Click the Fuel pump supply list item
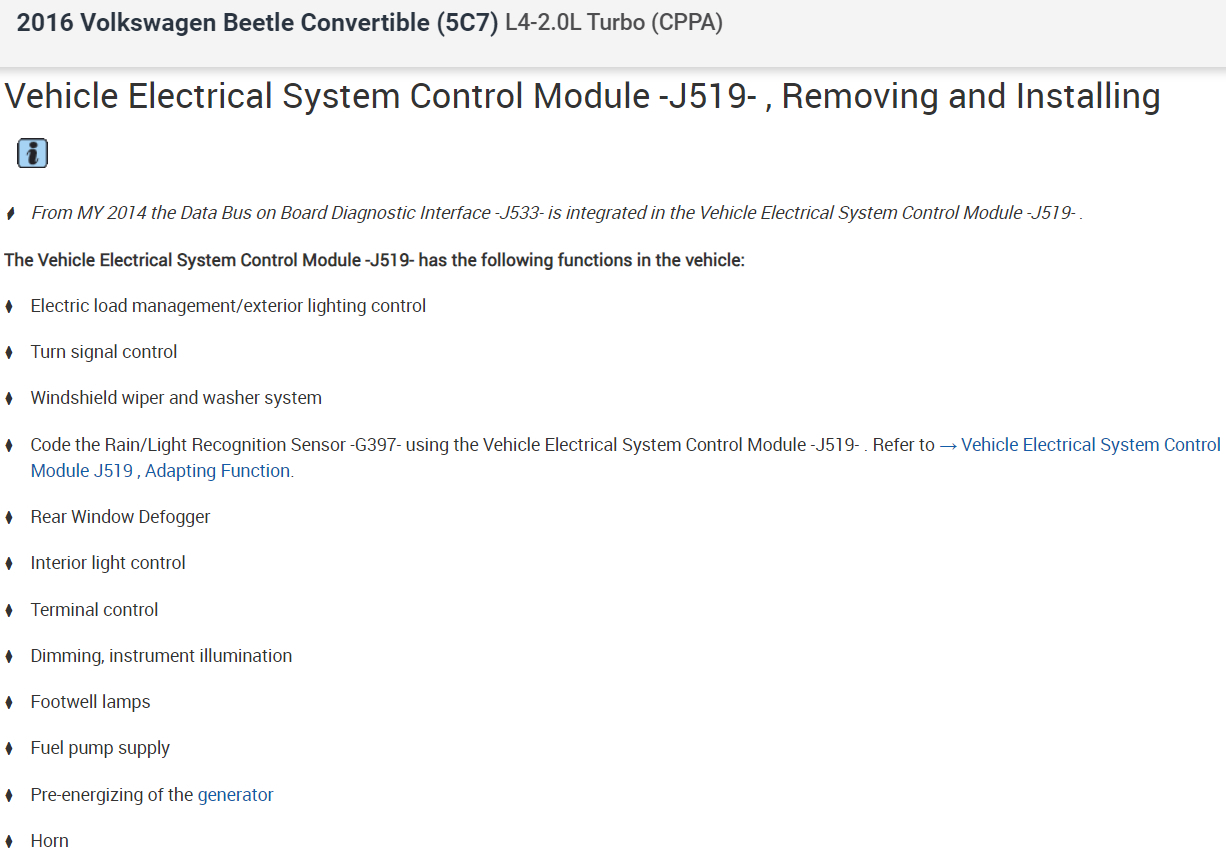The height and width of the screenshot is (857, 1226). [100, 748]
